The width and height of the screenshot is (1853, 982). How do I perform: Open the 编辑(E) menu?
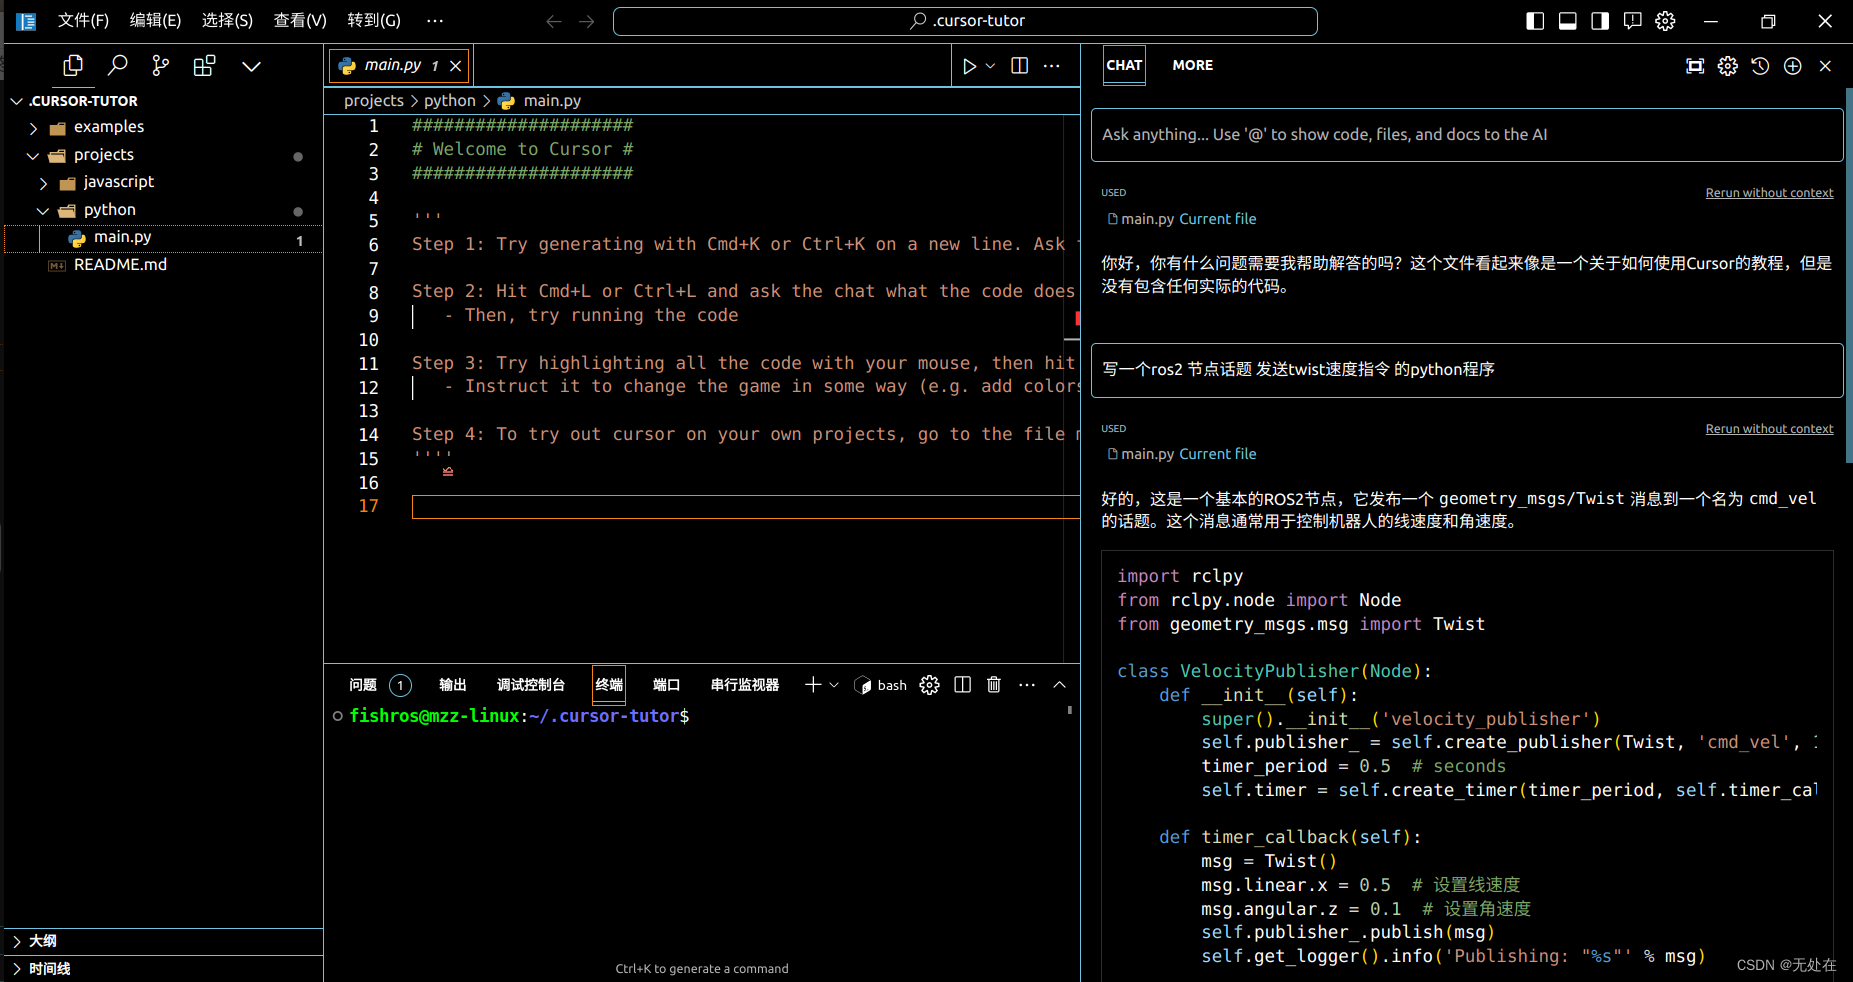155,21
